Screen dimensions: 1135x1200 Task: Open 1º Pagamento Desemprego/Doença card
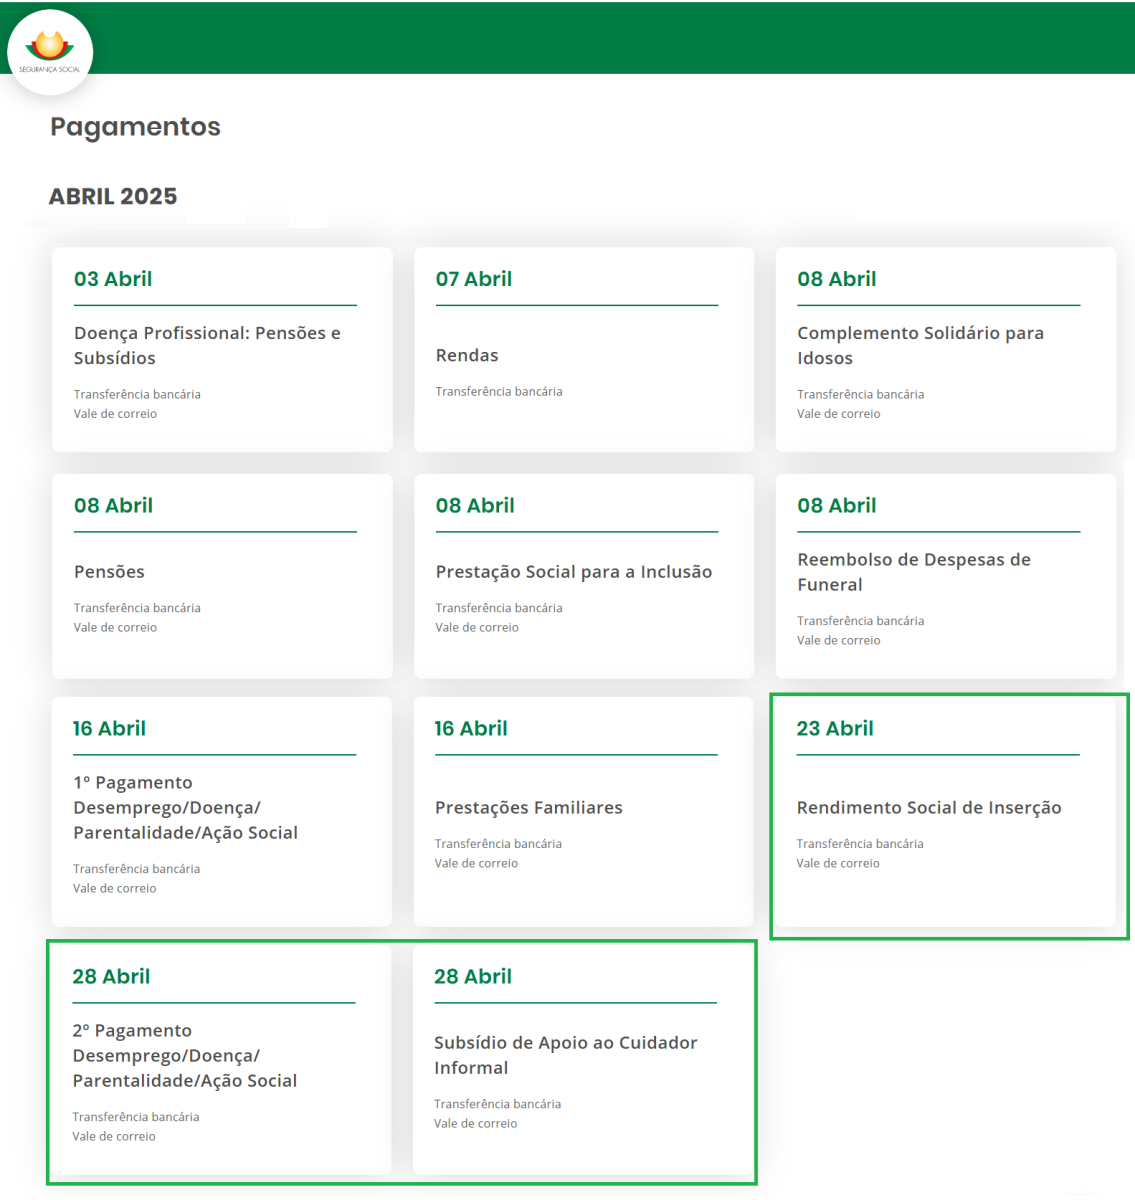(x=221, y=811)
